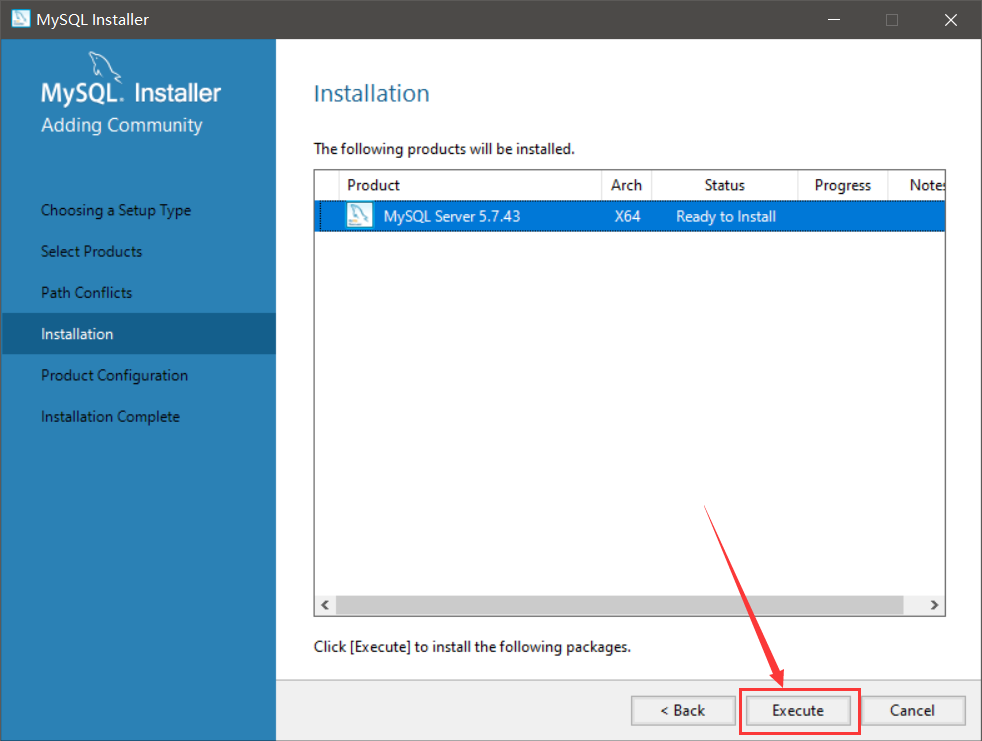Open Product Configuration step

[114, 375]
